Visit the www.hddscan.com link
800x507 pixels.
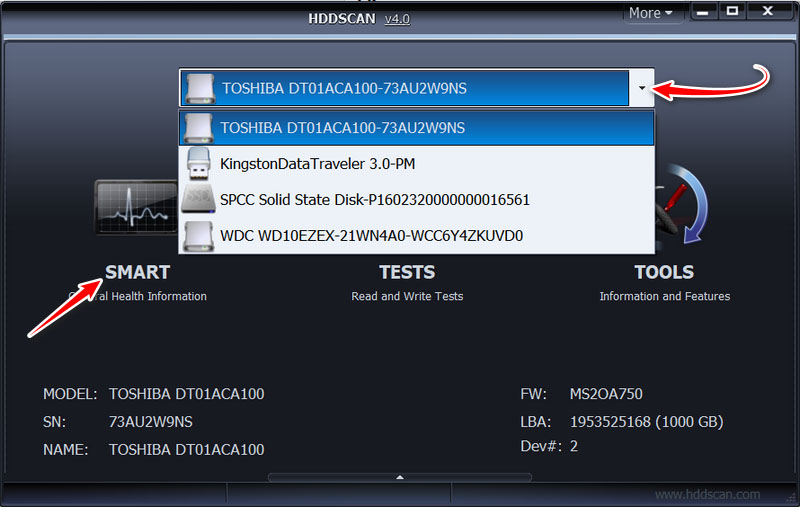pyautogui.click(x=707, y=494)
